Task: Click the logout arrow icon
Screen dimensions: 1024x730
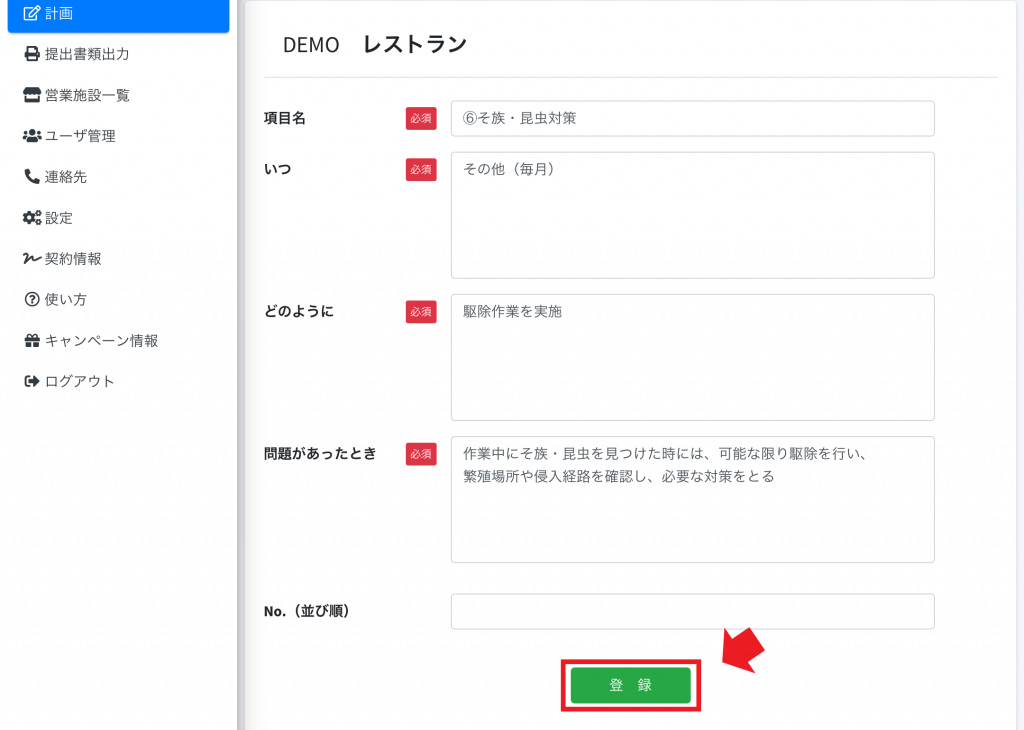Action: point(31,381)
